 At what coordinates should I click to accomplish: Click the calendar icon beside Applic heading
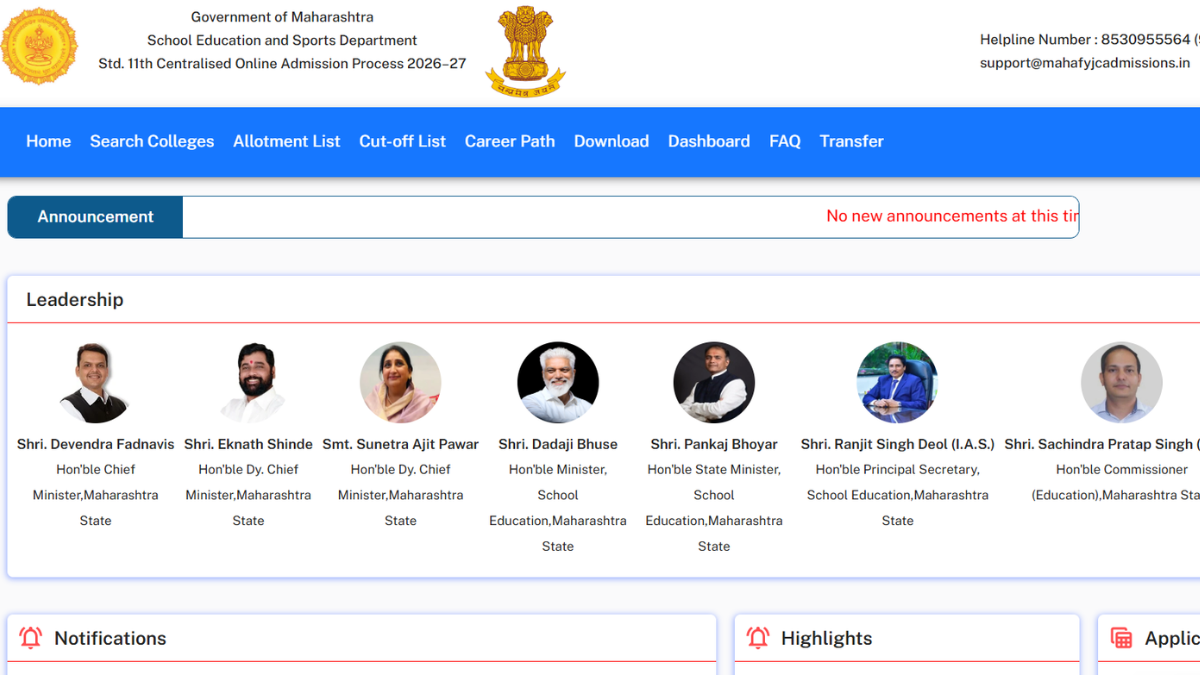tap(1122, 638)
